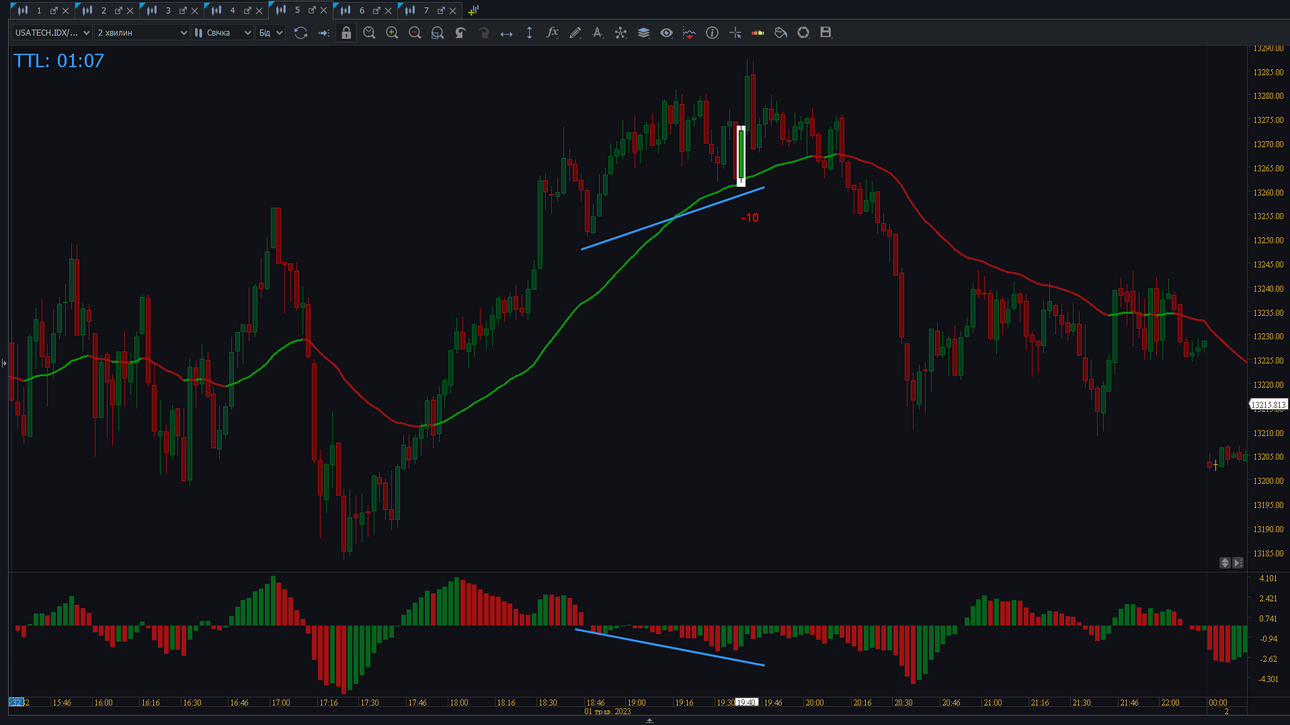
Task: Click the indicator panel up-down arrows button
Action: point(1225,563)
